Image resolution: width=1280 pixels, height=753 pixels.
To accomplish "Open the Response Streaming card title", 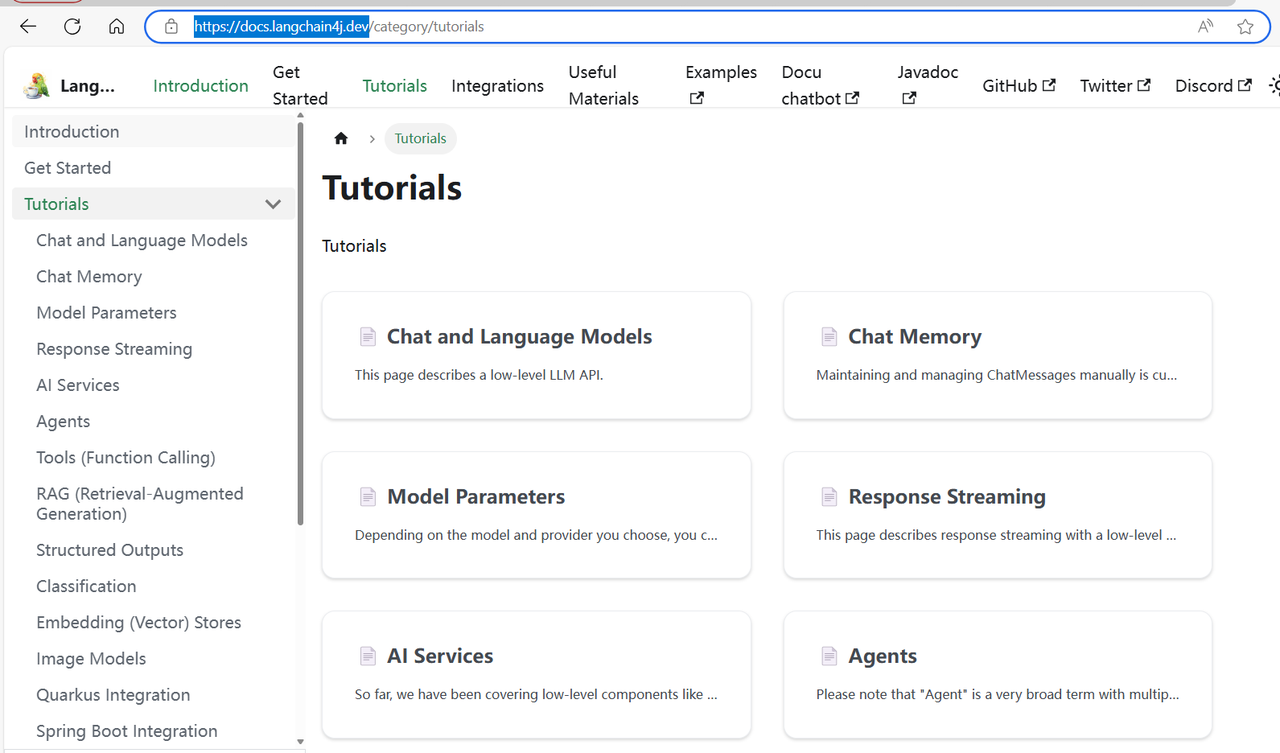I will (x=947, y=497).
